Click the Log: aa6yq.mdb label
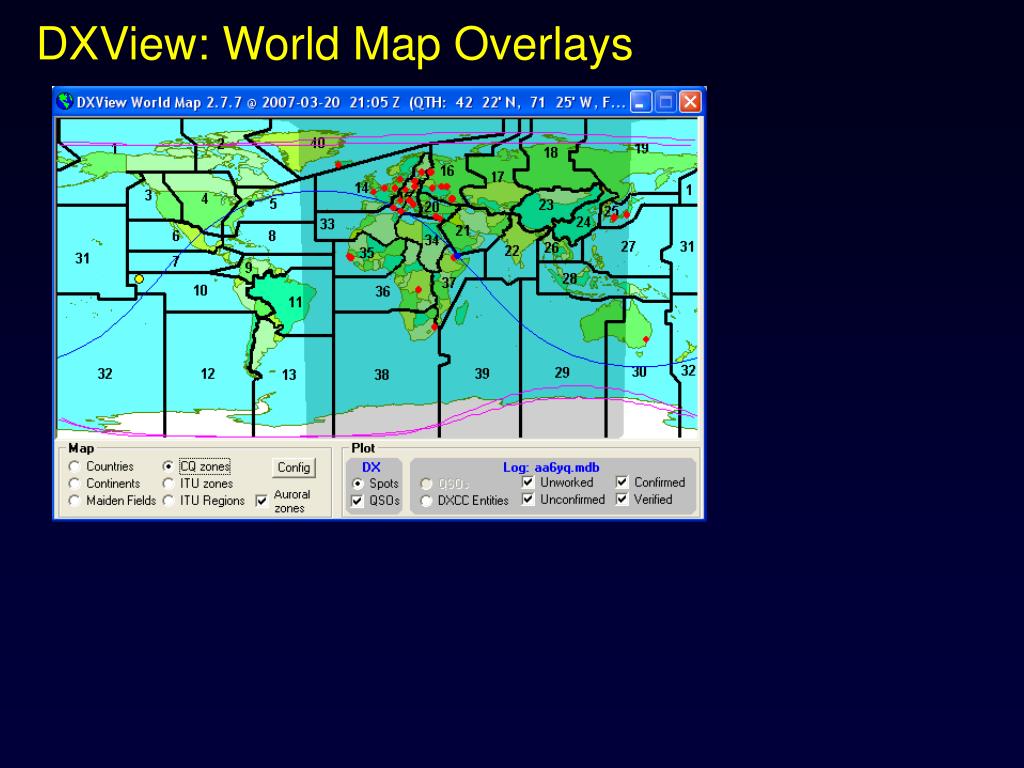This screenshot has width=1024, height=768. click(551, 468)
